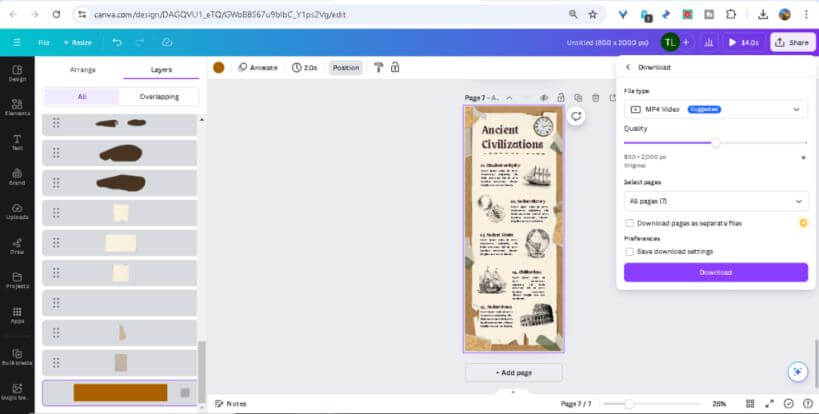The image size is (819, 414).
Task: Open the Draw sidebar panel
Action: pos(17,246)
